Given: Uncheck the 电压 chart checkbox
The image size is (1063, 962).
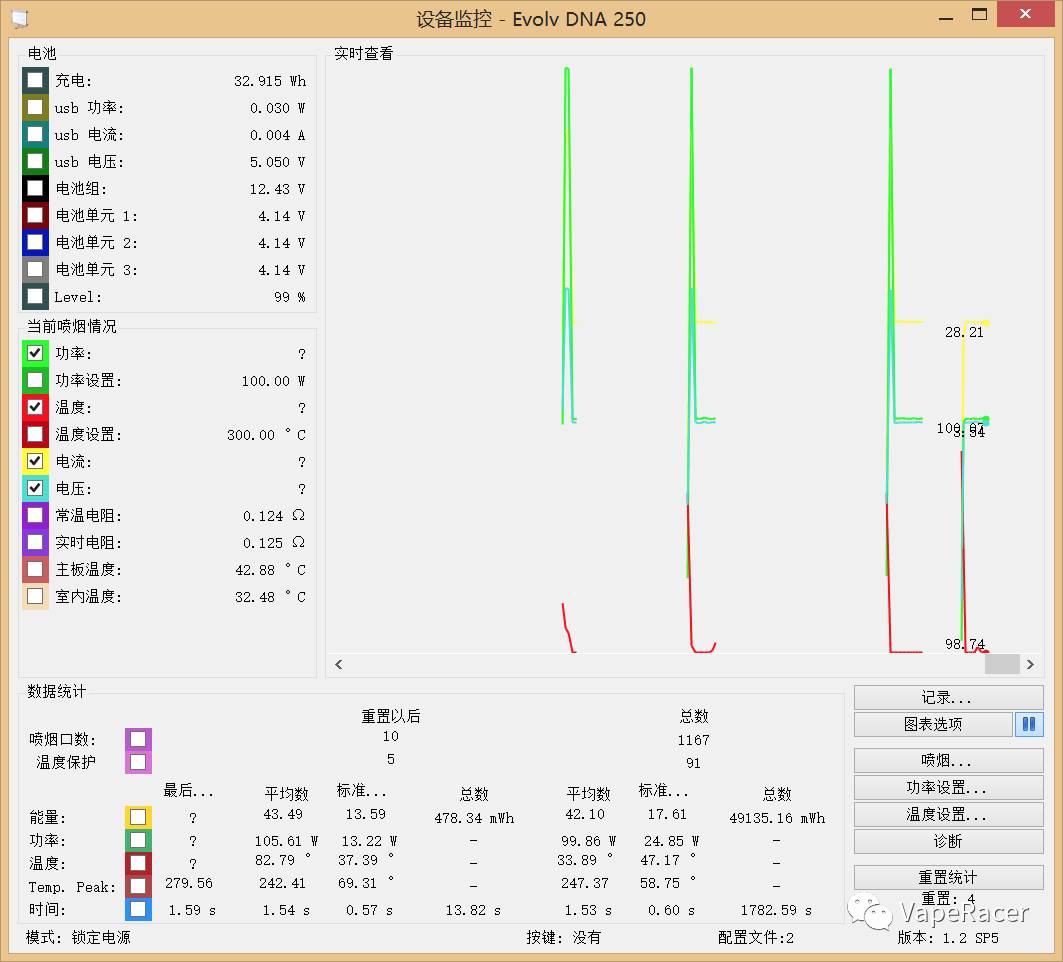Looking at the screenshot, I should click(35, 488).
